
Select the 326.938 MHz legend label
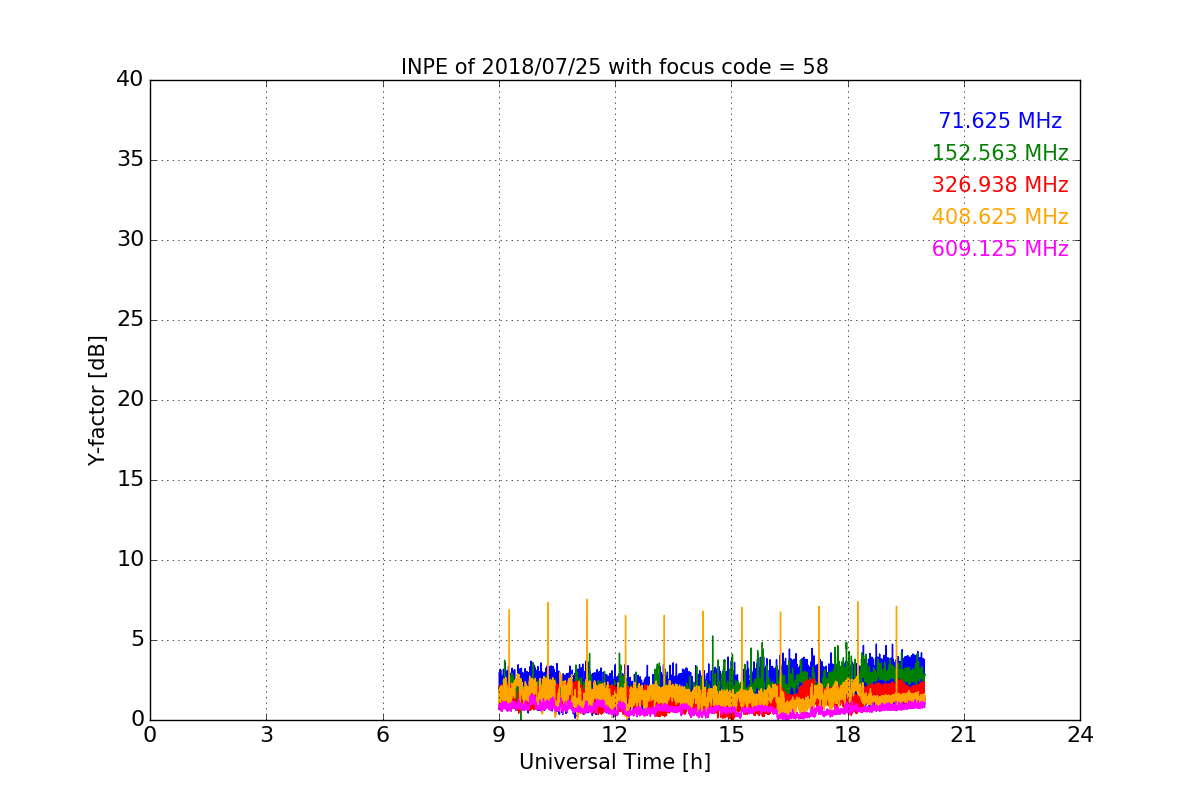click(x=1000, y=185)
